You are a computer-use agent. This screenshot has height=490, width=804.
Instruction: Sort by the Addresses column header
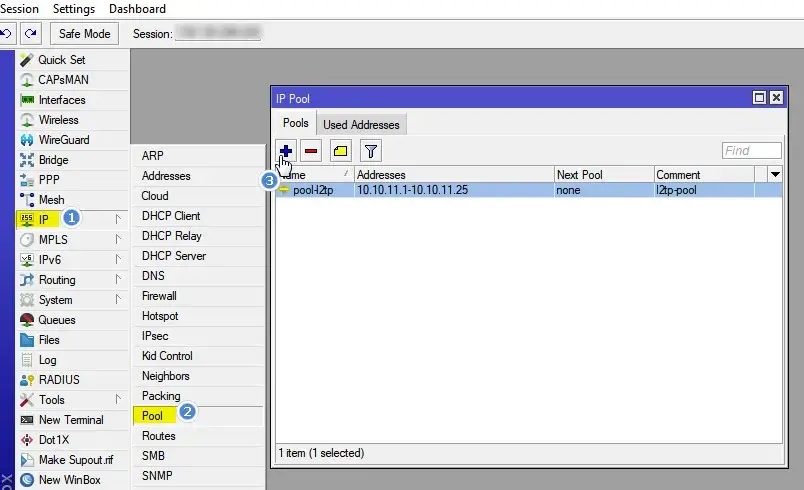pyautogui.click(x=454, y=175)
